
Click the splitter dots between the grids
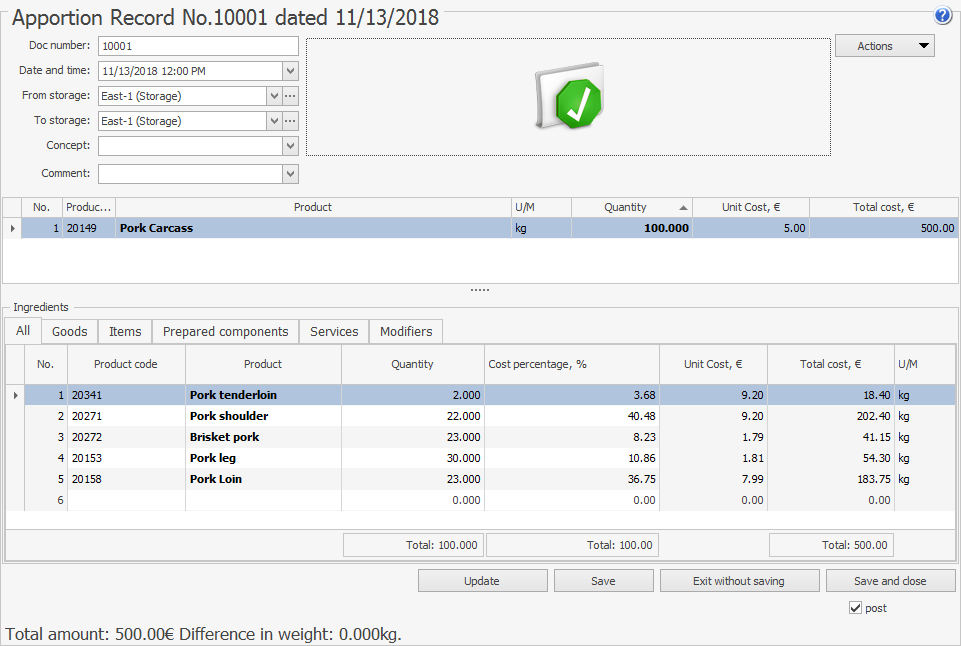480,290
